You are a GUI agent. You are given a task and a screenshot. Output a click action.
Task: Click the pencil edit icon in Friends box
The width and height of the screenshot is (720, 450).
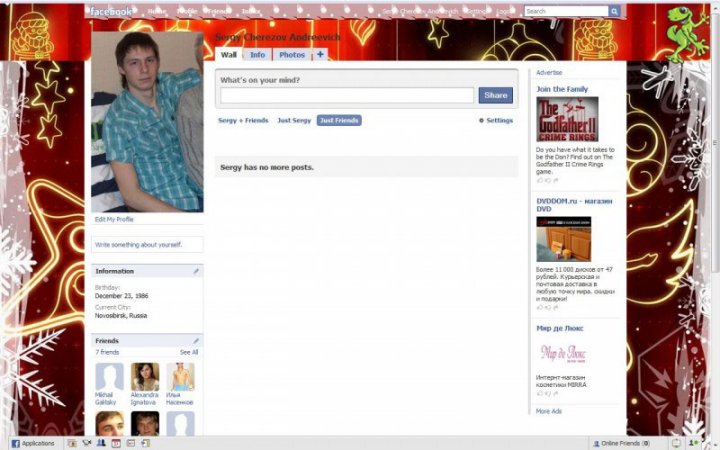196,341
